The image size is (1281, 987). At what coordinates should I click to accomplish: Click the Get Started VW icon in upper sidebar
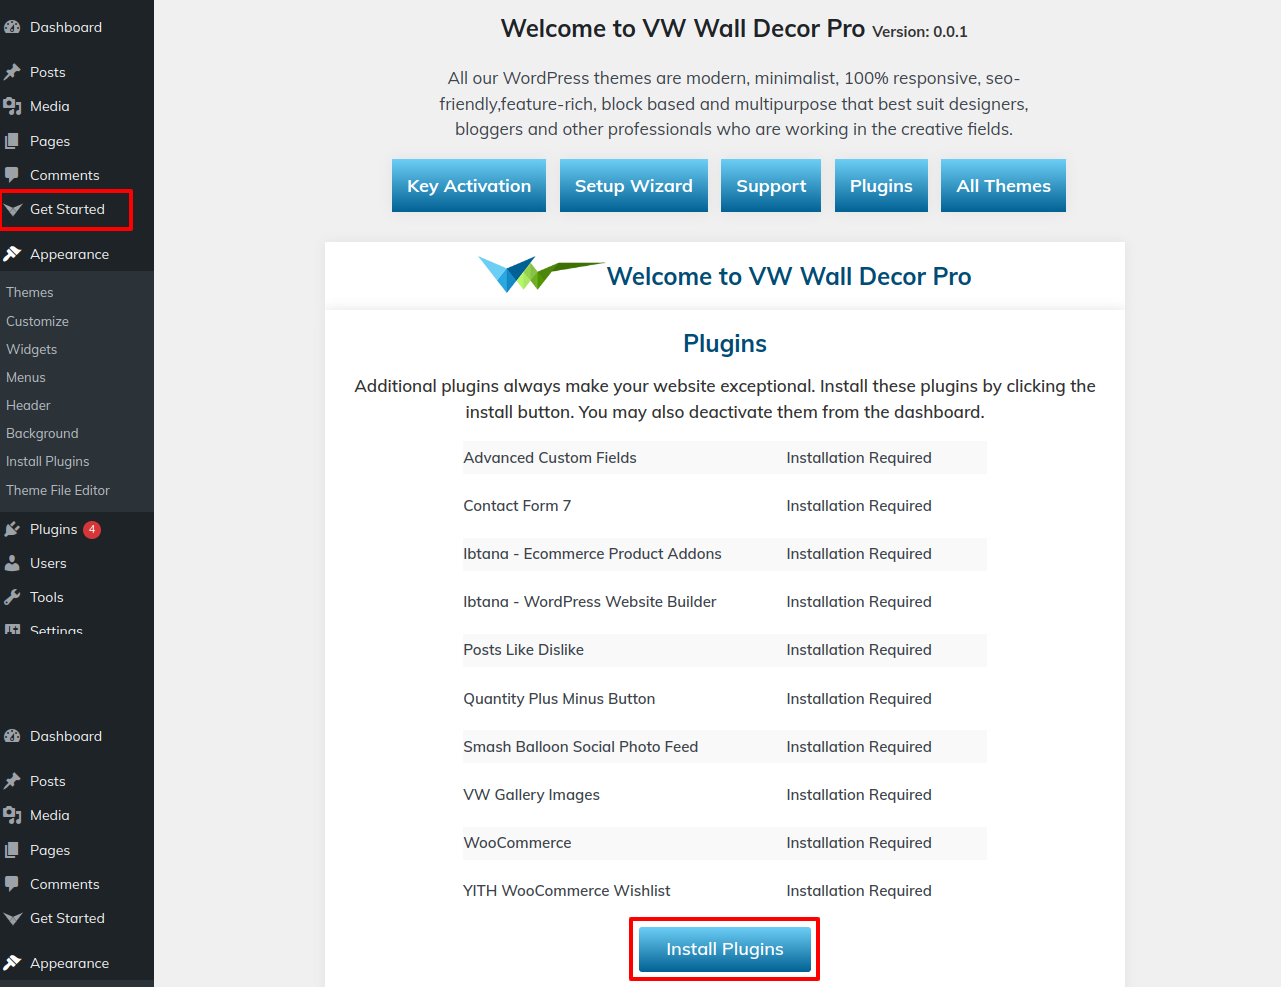(x=12, y=209)
